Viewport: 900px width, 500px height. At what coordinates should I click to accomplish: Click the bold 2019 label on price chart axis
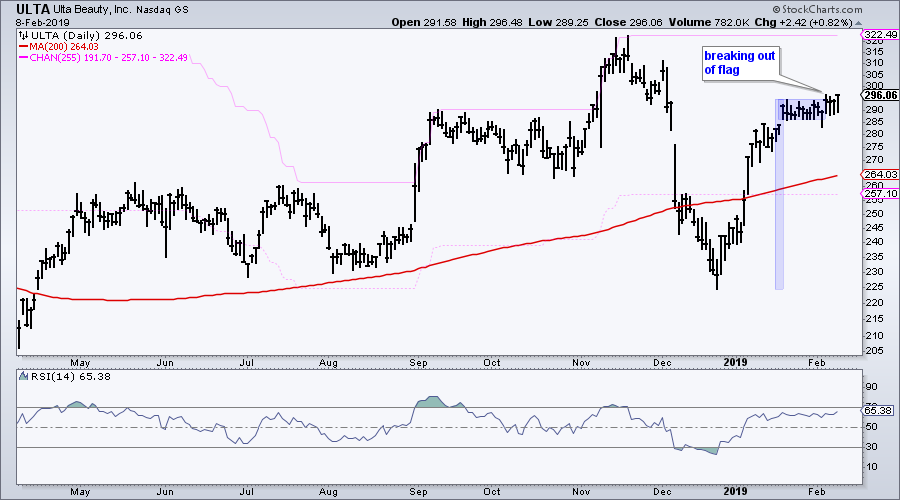[735, 363]
